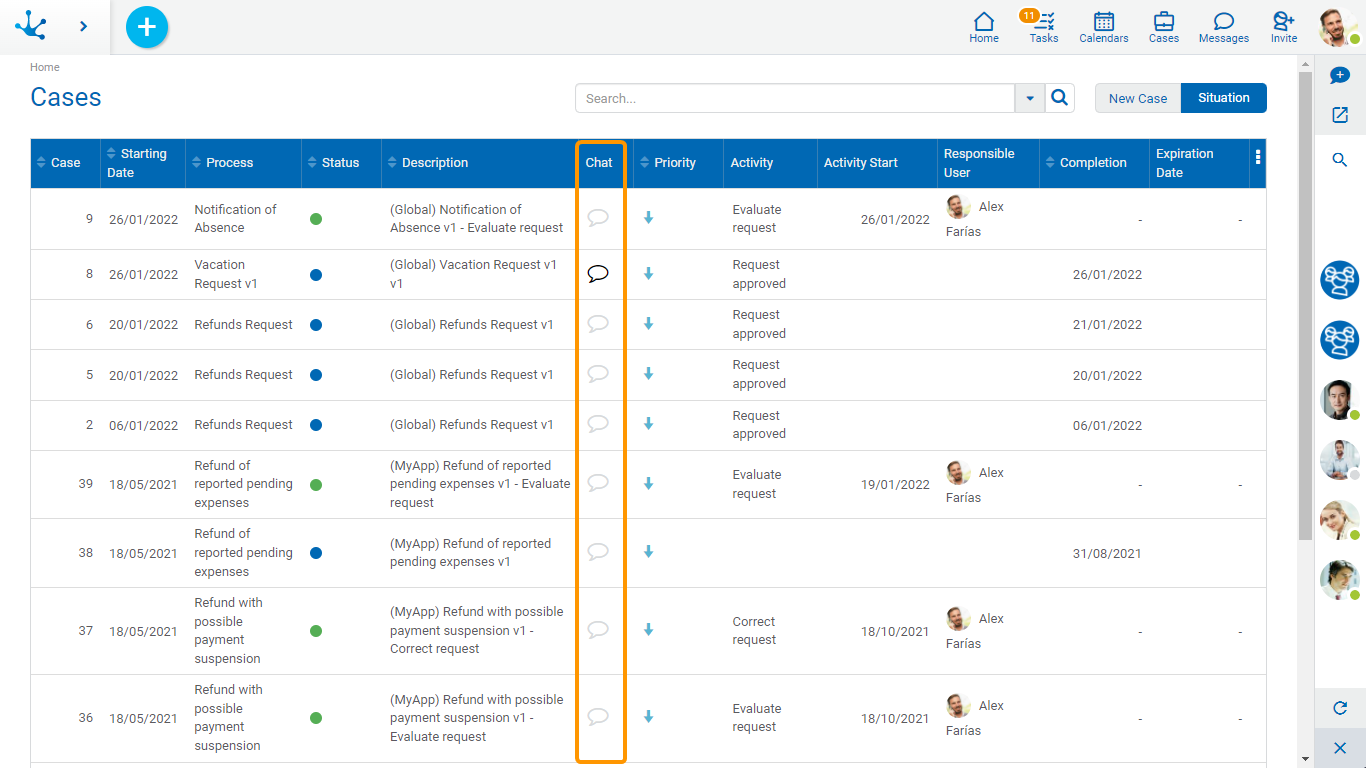Viewport: 1366px width, 768px height.
Task: Open the table column options kebab menu
Action: tap(1258, 157)
